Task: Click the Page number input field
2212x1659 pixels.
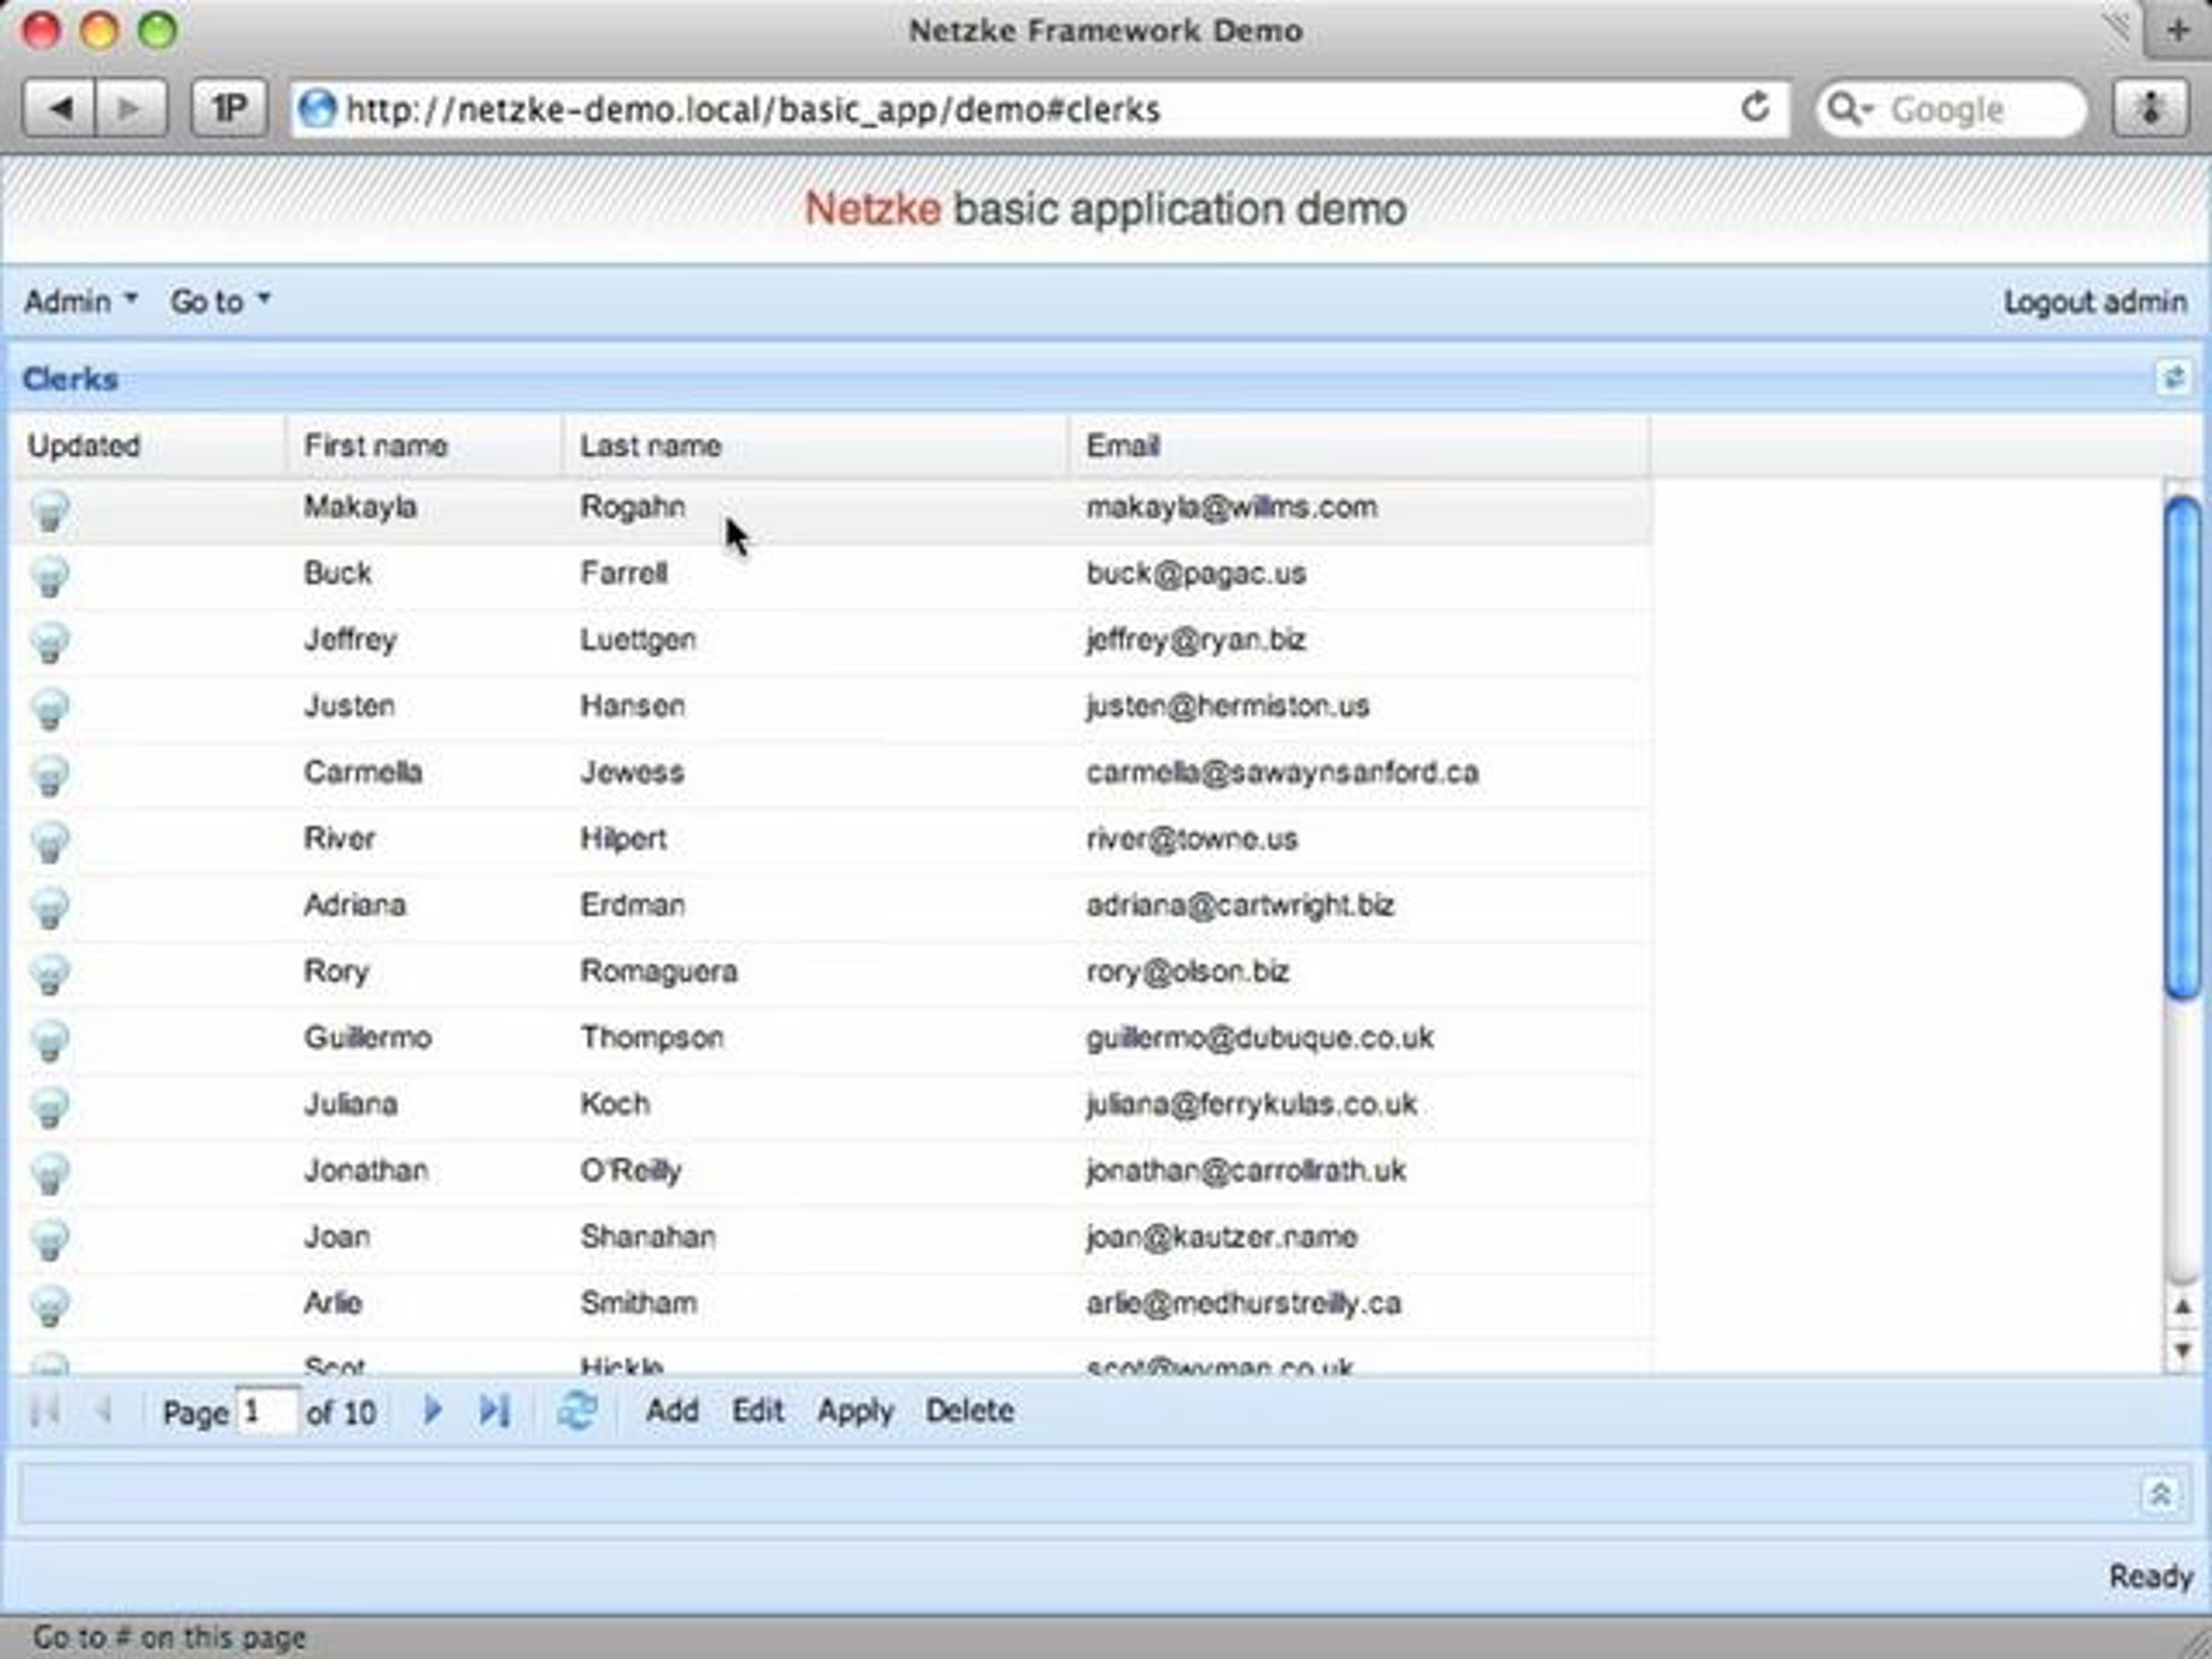Action: tap(266, 1411)
